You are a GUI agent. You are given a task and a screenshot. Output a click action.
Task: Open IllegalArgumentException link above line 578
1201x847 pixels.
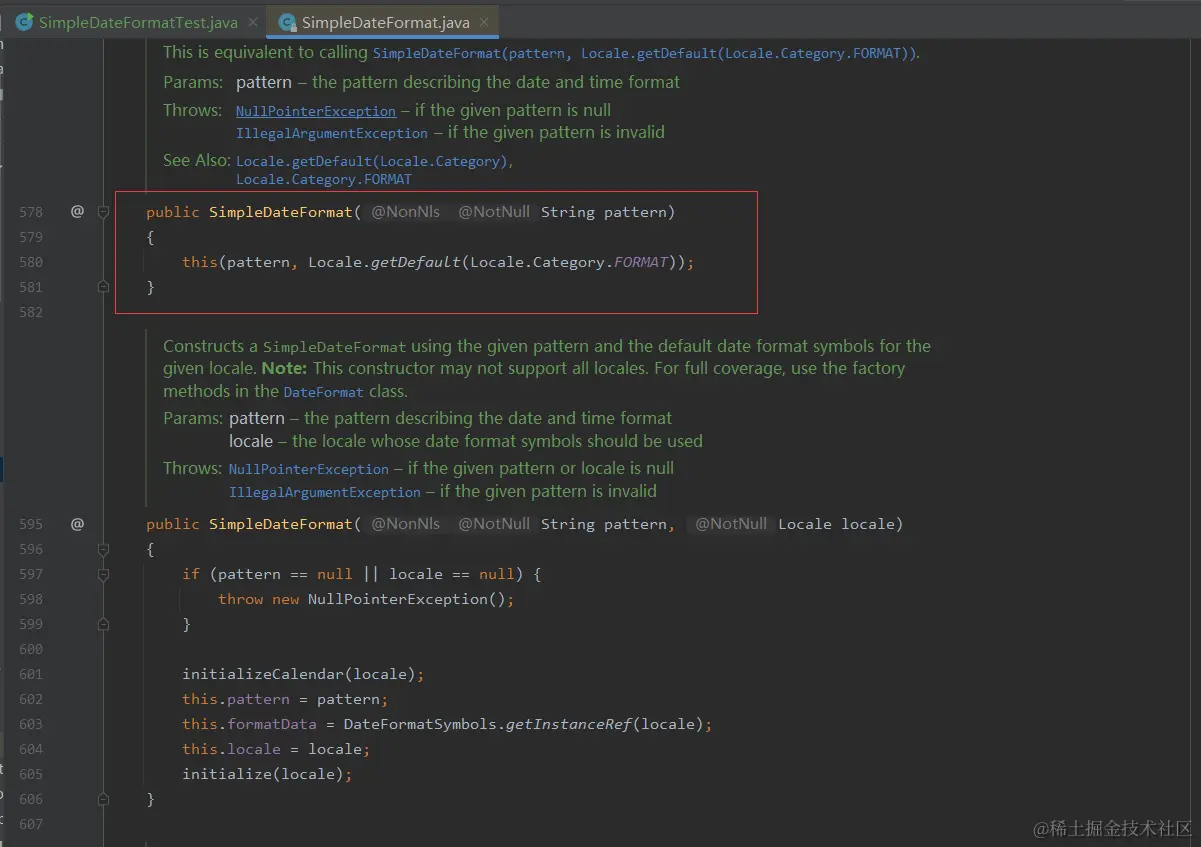pyautogui.click(x=332, y=133)
